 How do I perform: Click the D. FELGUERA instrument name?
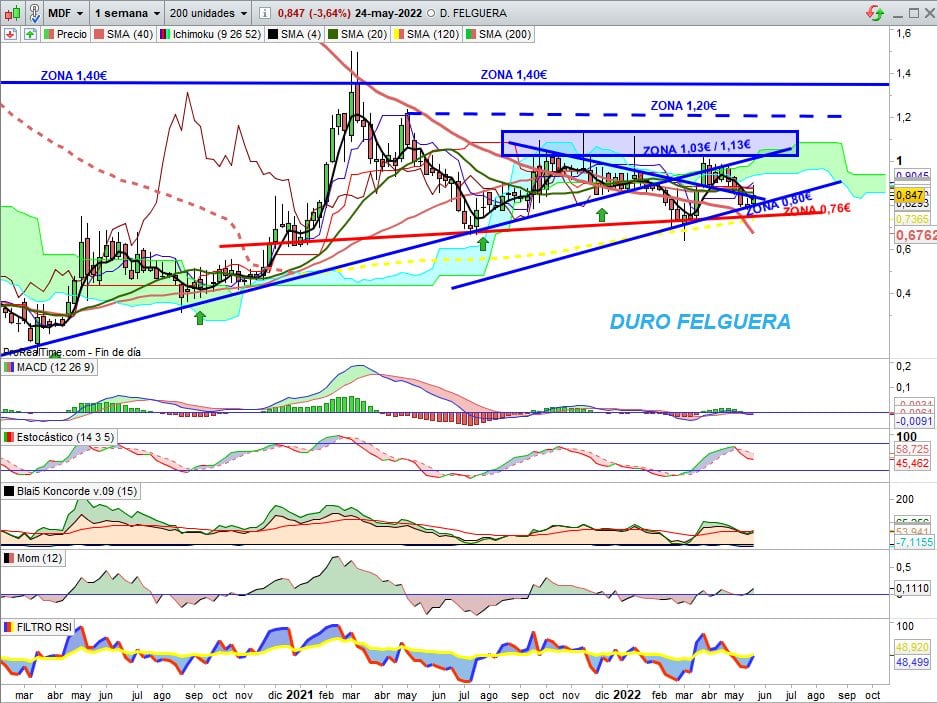(x=473, y=13)
